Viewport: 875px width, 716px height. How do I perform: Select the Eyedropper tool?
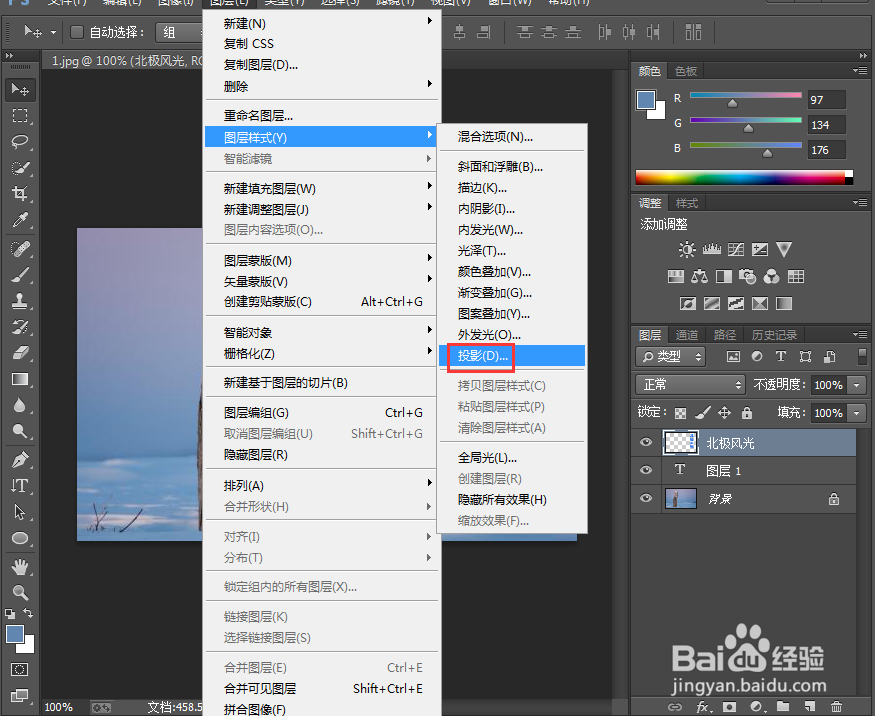[x=20, y=219]
